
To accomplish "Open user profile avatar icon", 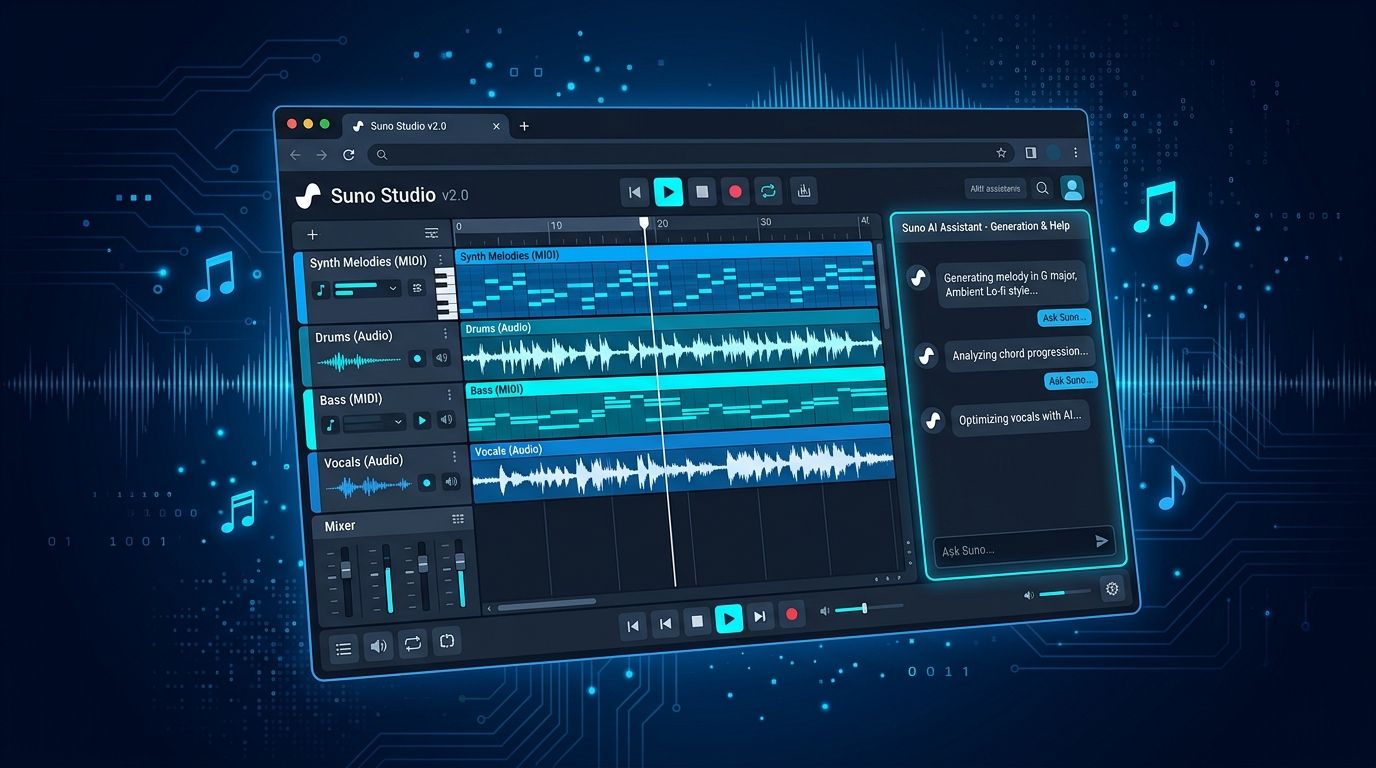I will (x=1072, y=188).
